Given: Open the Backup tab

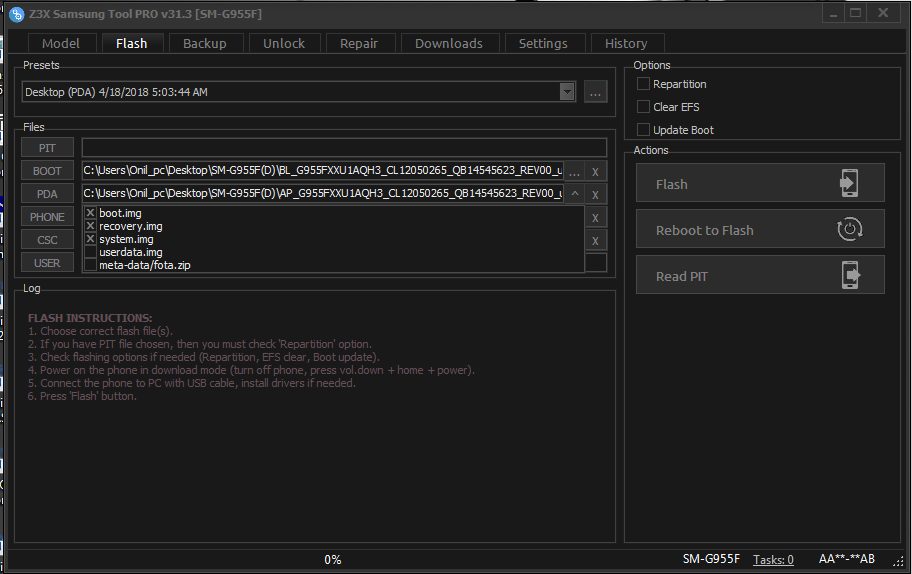Looking at the screenshot, I should click(205, 44).
